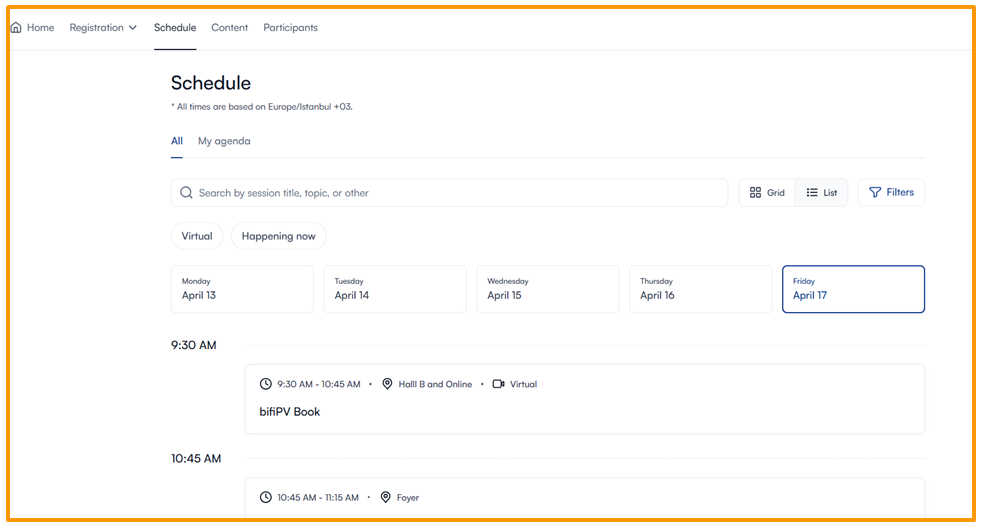Click the Filters funnel icon
Screen dimensions: 981x527
click(x=875, y=193)
